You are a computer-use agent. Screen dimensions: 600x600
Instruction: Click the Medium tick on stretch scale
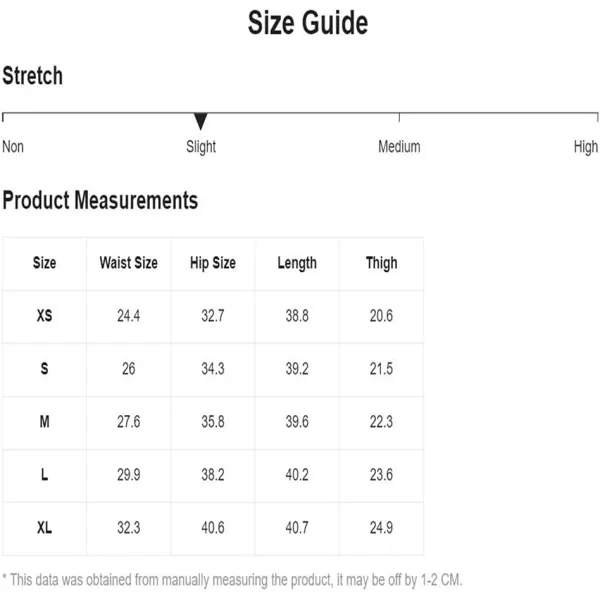click(x=399, y=117)
